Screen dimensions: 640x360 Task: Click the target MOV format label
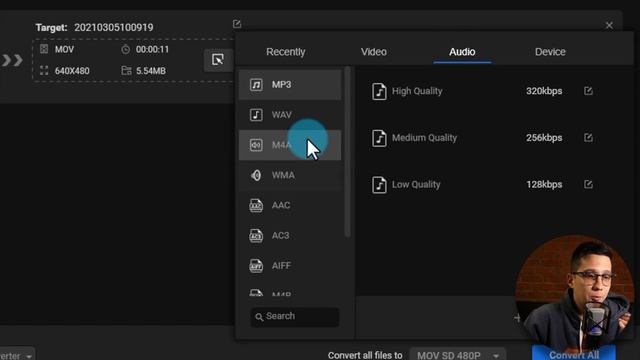64,49
